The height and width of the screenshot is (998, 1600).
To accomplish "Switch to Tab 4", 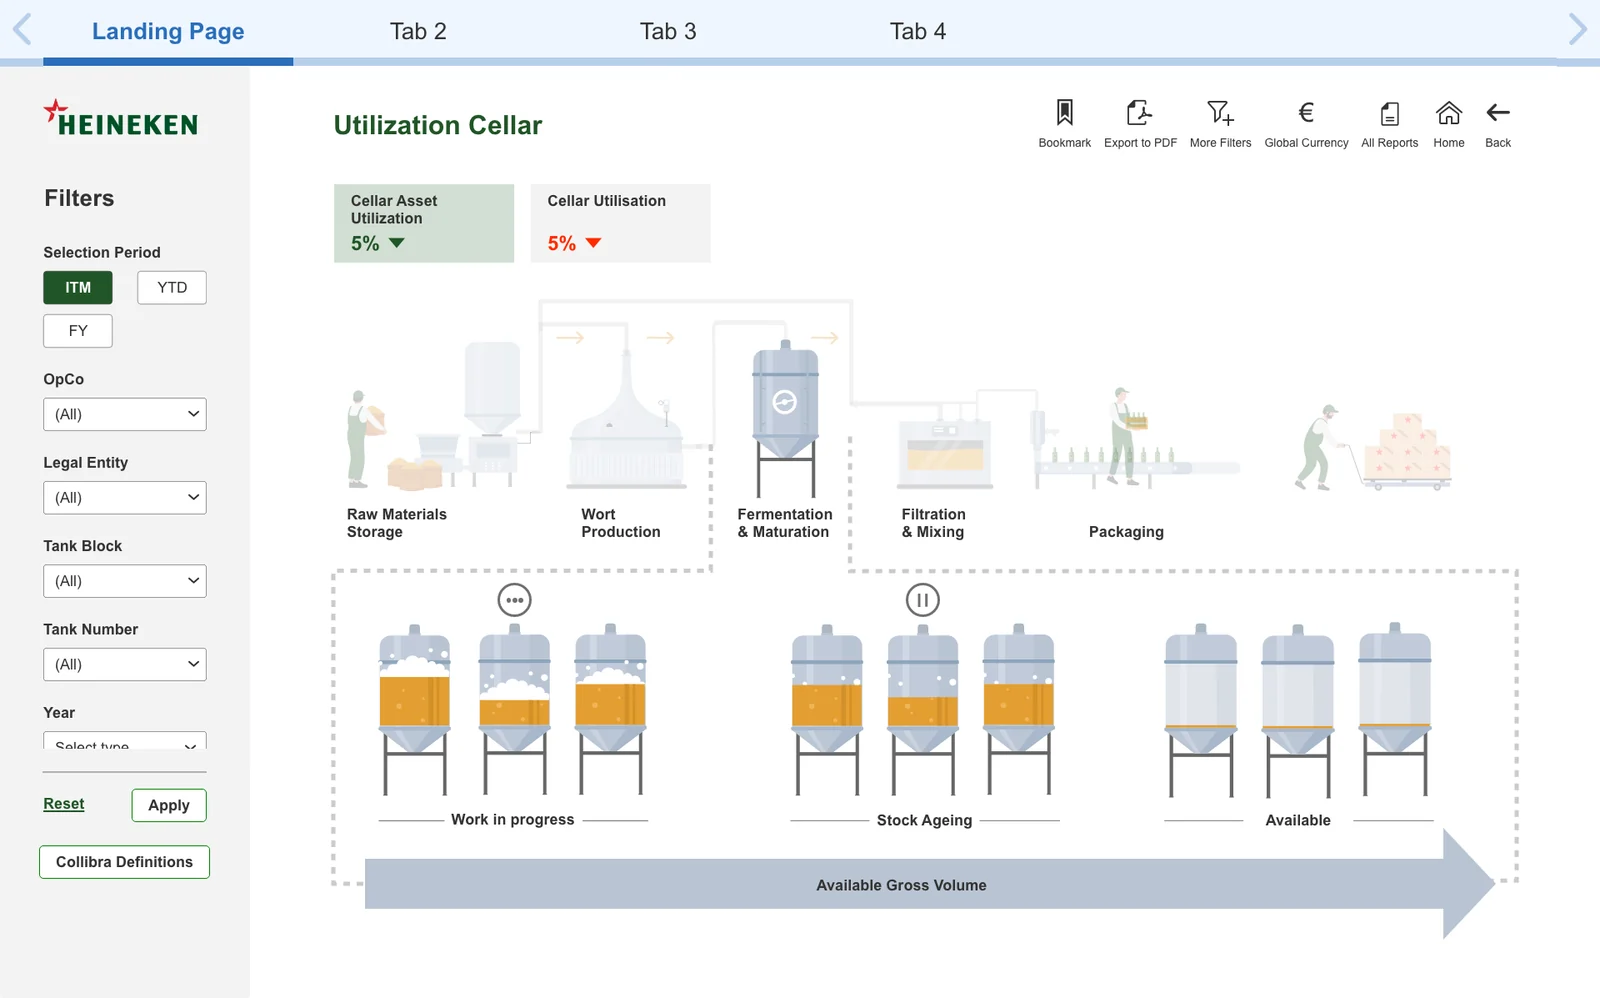I will 918,31.
